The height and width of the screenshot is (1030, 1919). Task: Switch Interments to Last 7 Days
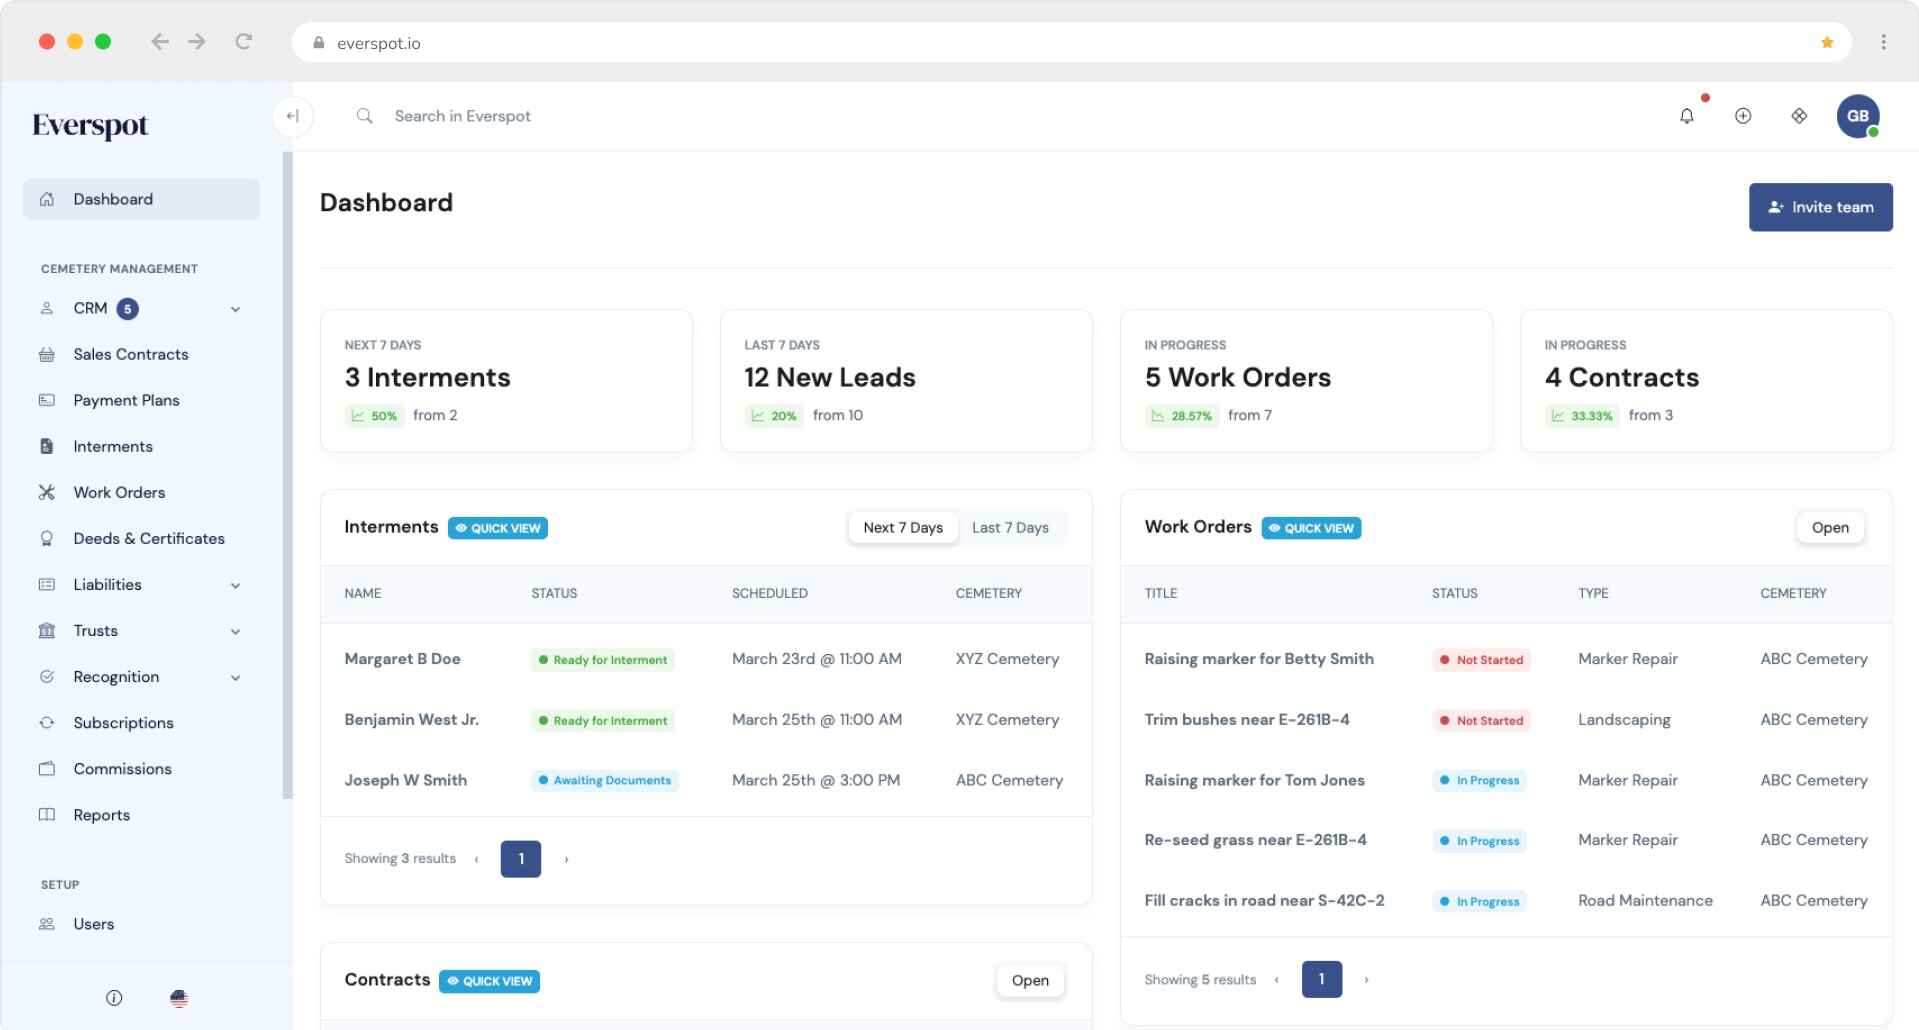tap(1010, 528)
